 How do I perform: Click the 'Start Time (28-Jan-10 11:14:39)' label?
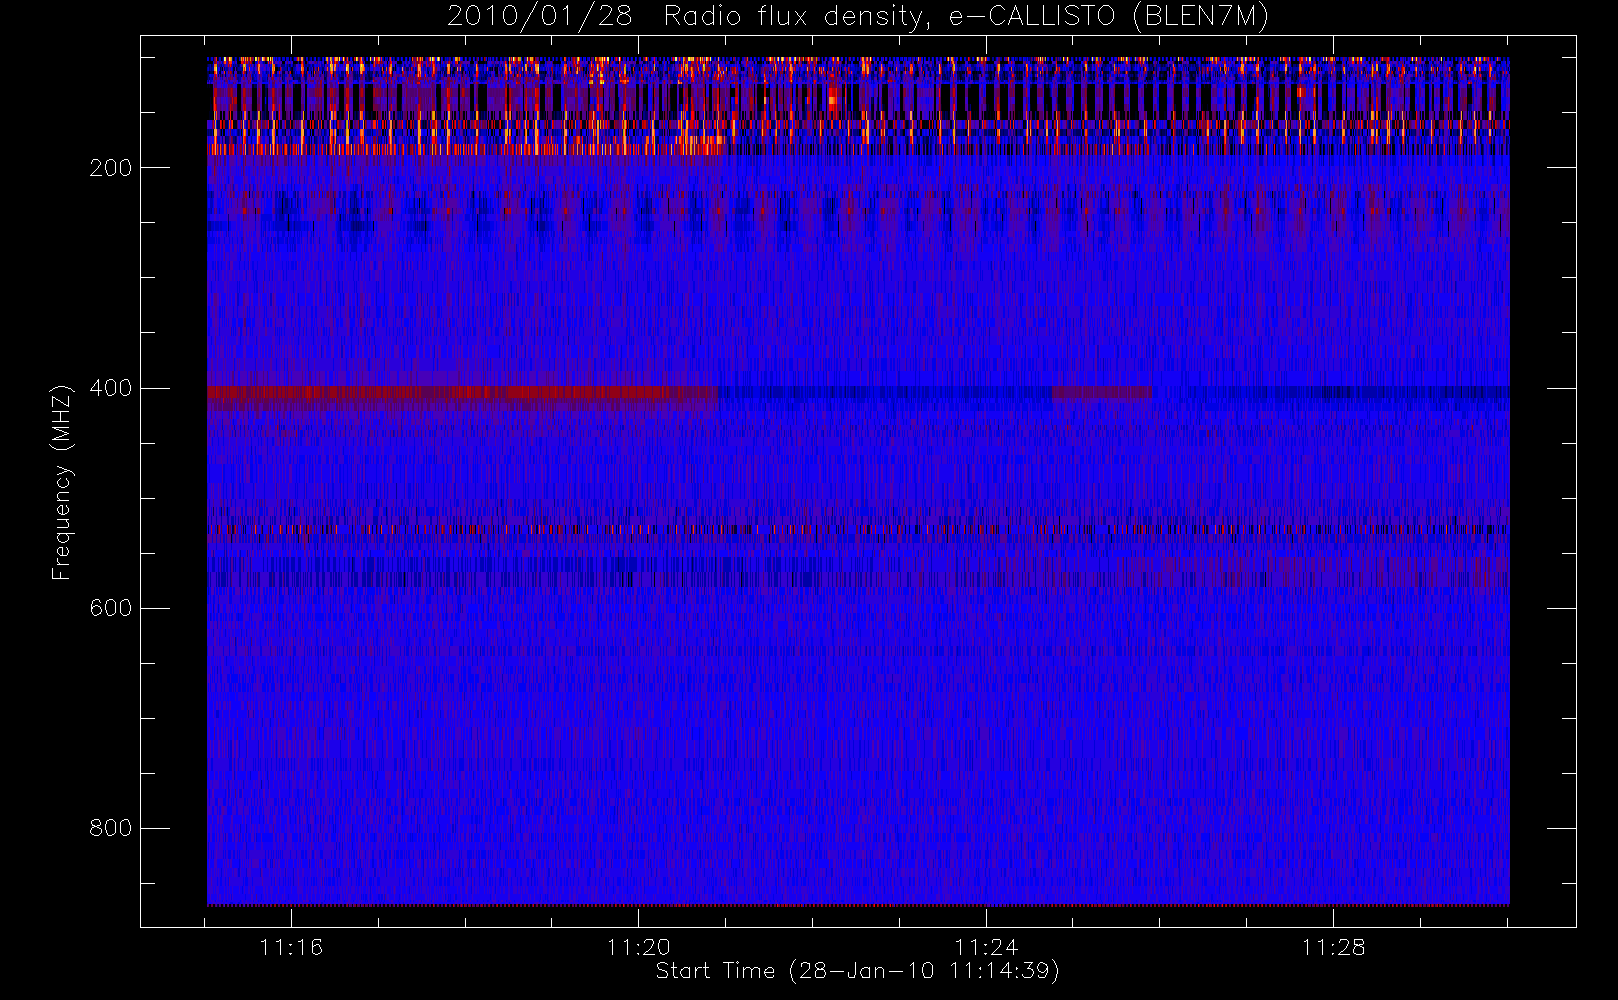click(857, 971)
